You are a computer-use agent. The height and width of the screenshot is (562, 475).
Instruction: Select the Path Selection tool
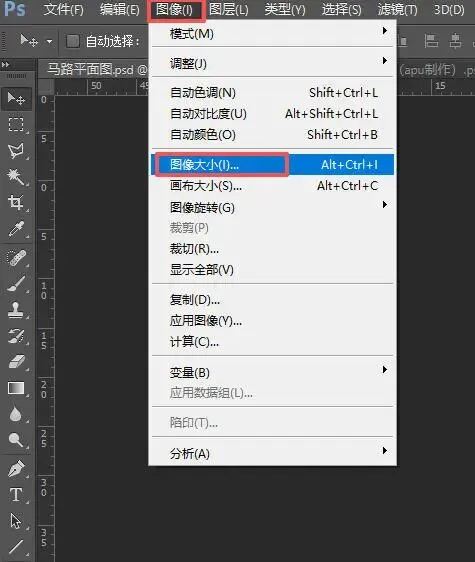pyautogui.click(x=16, y=521)
